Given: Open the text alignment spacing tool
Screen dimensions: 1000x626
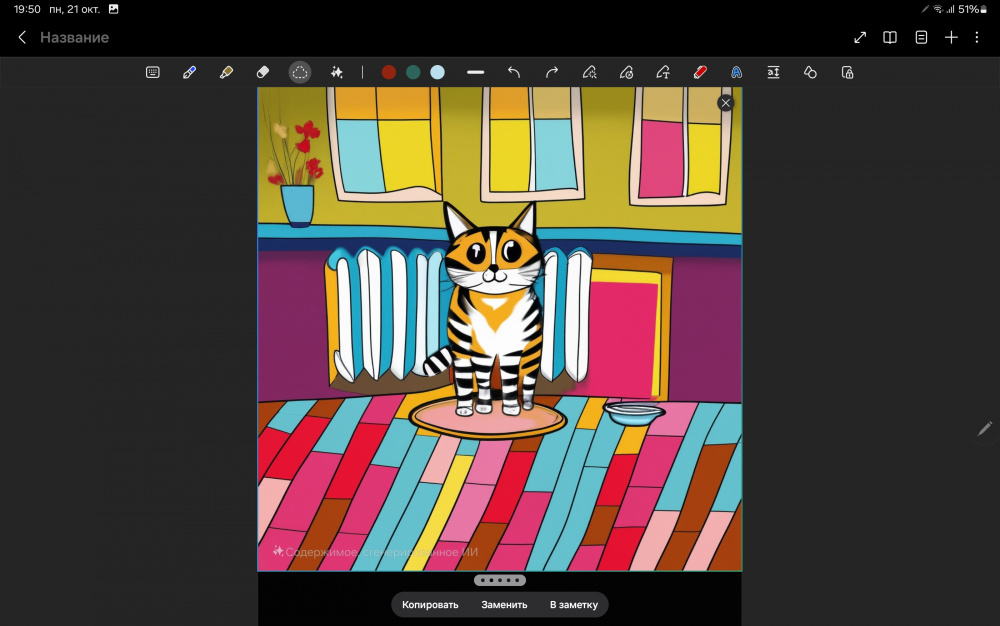Looking at the screenshot, I should tap(774, 73).
